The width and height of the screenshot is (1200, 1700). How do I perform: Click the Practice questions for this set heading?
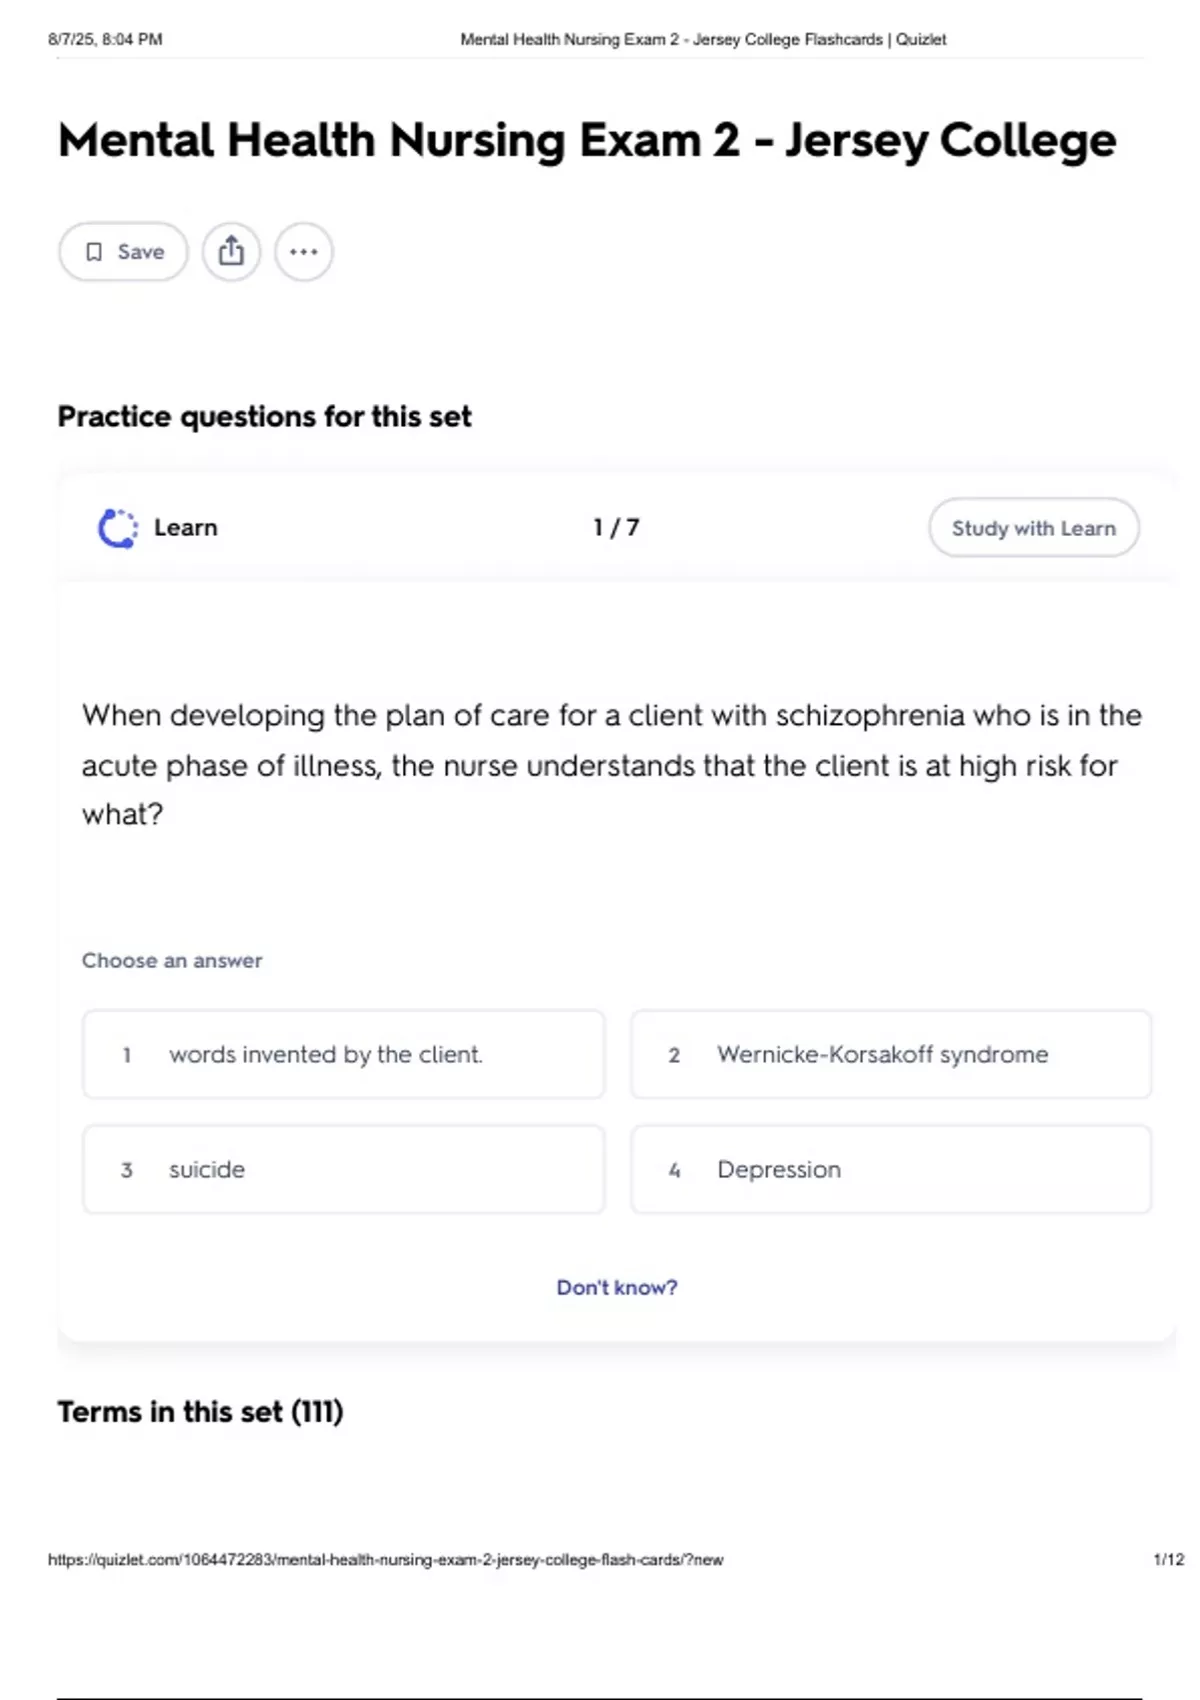(264, 416)
